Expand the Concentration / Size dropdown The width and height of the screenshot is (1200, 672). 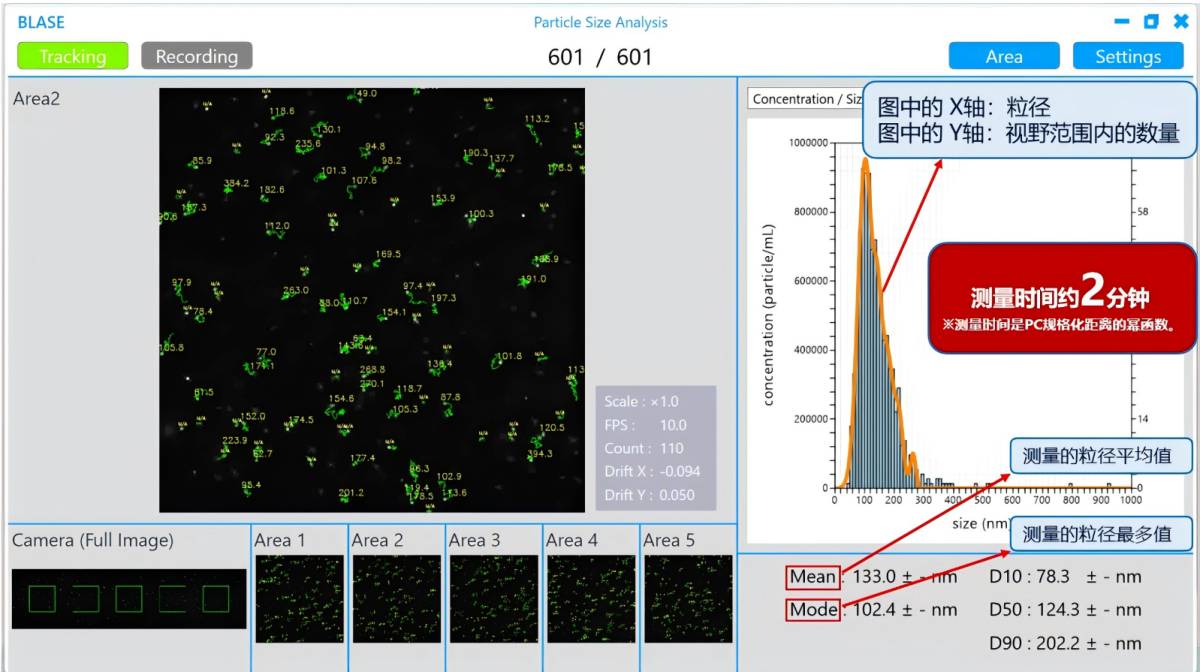(805, 99)
